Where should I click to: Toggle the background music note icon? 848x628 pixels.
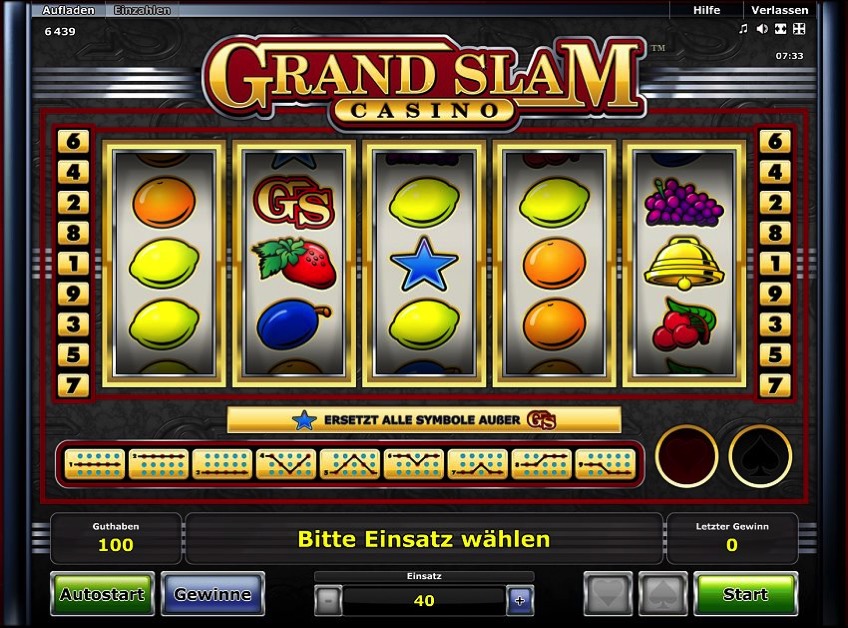pyautogui.click(x=744, y=29)
